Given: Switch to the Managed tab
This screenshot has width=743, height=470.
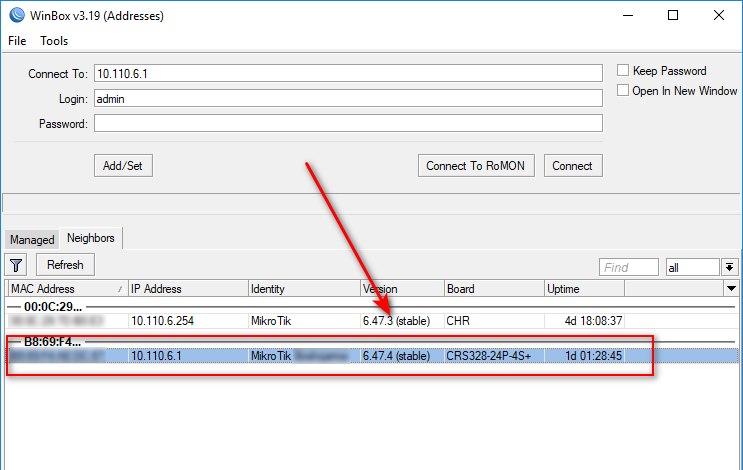Looking at the screenshot, I should point(32,240).
